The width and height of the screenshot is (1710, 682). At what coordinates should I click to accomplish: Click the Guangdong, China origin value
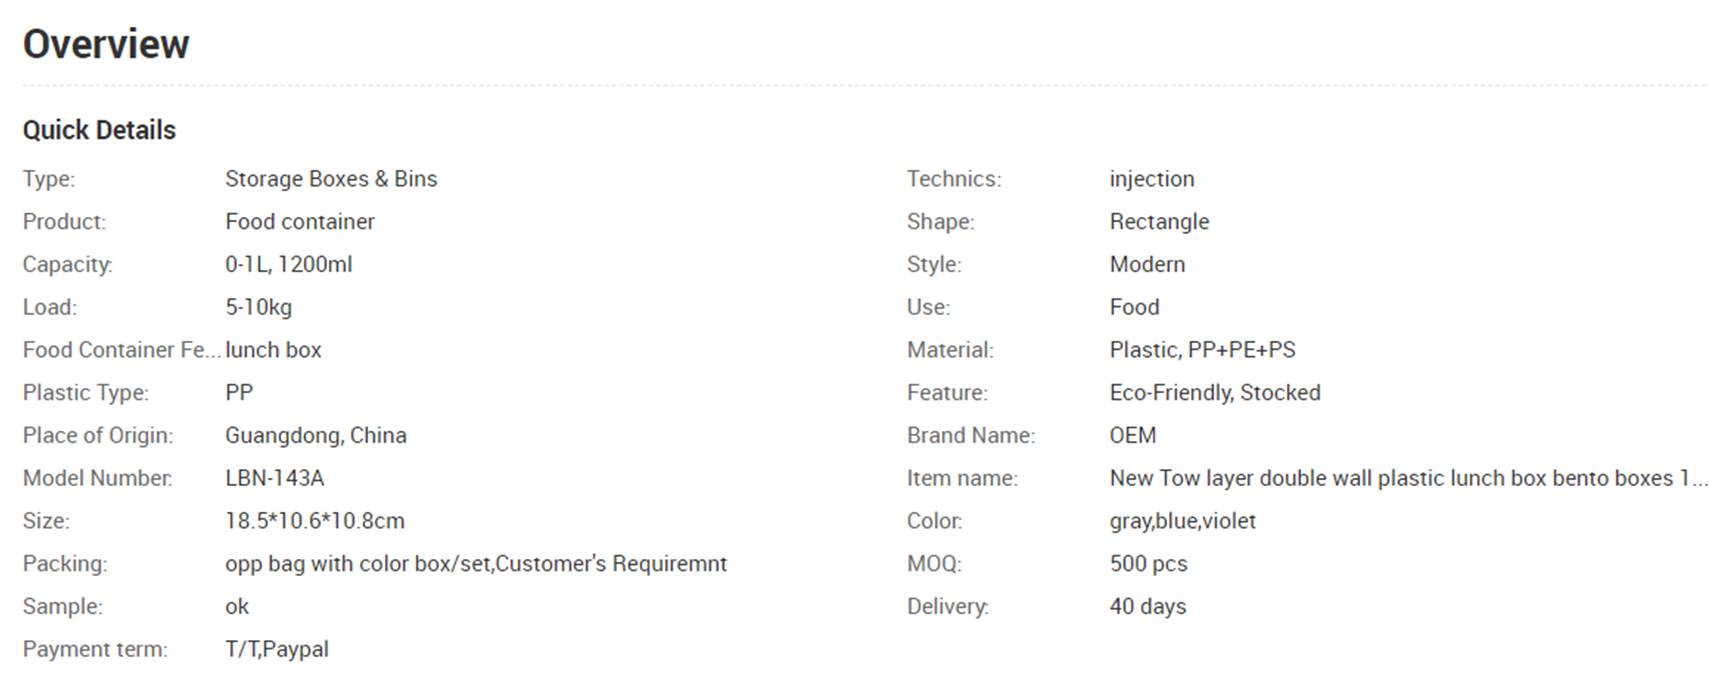tap(316, 435)
